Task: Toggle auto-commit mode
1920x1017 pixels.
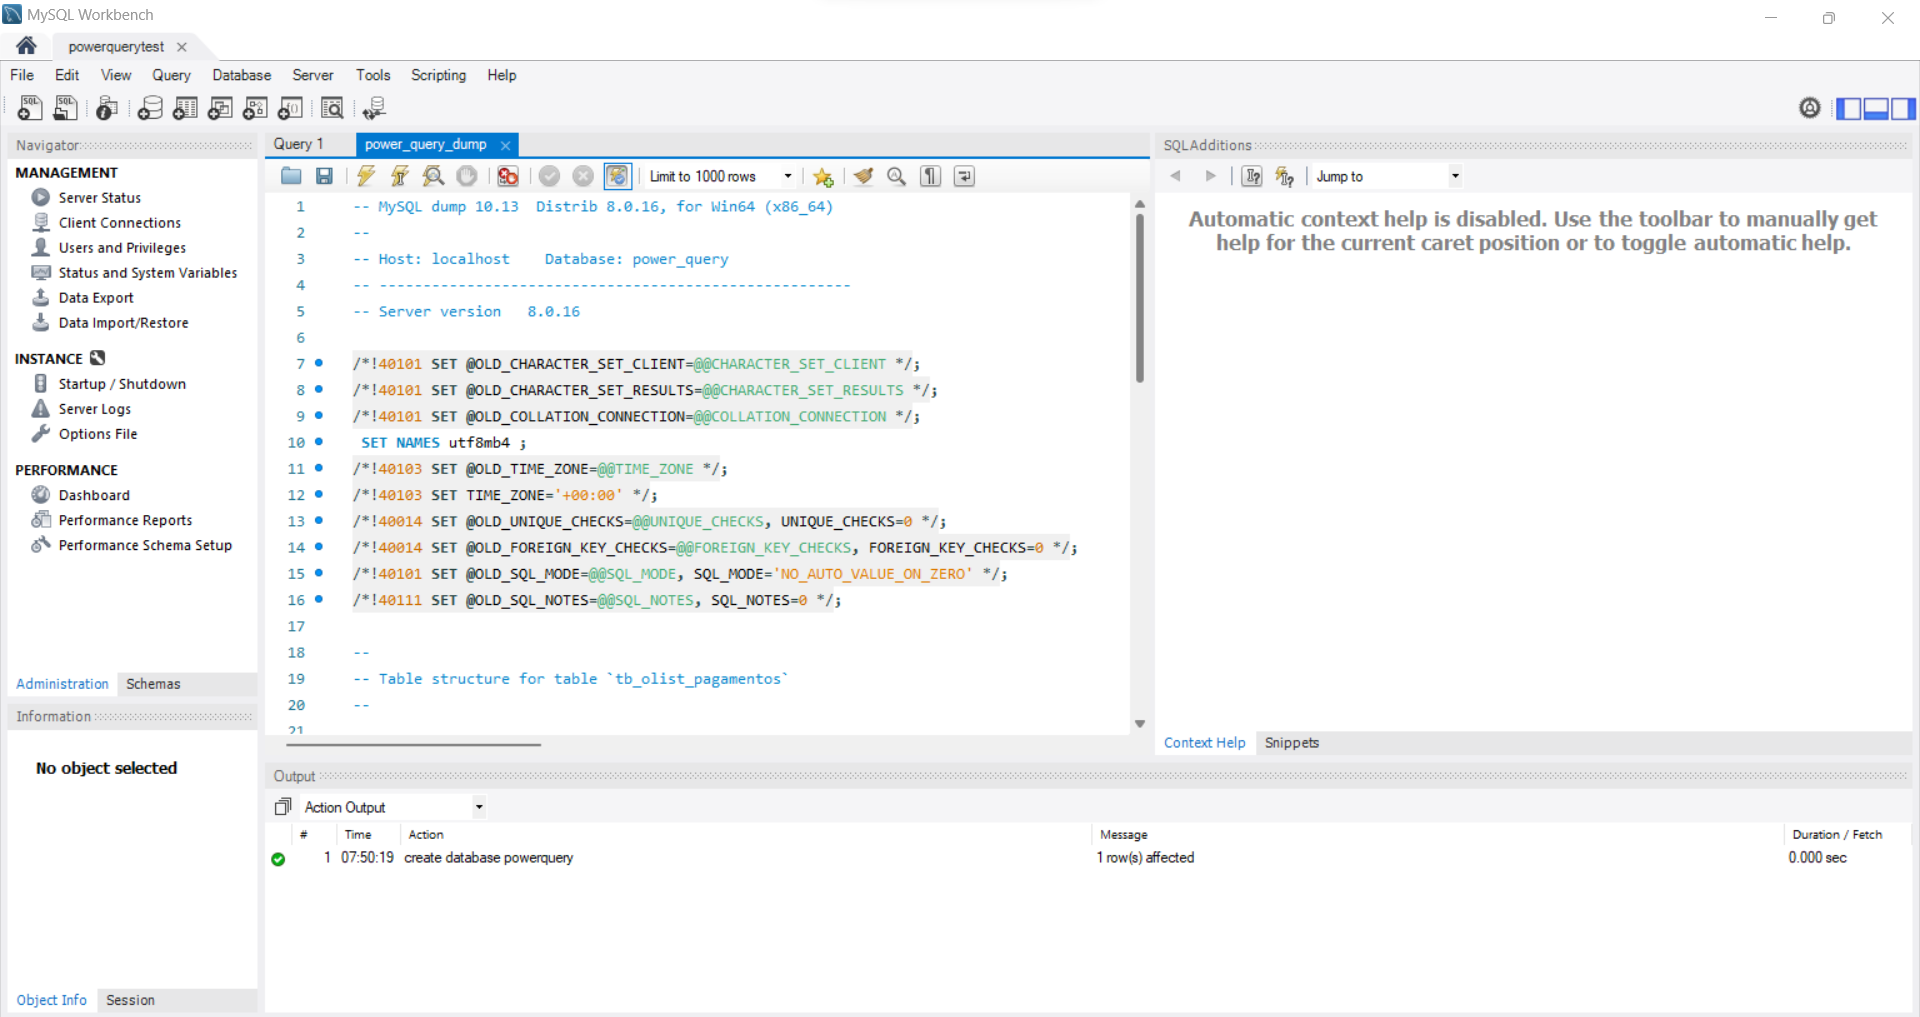Action: click(x=617, y=176)
